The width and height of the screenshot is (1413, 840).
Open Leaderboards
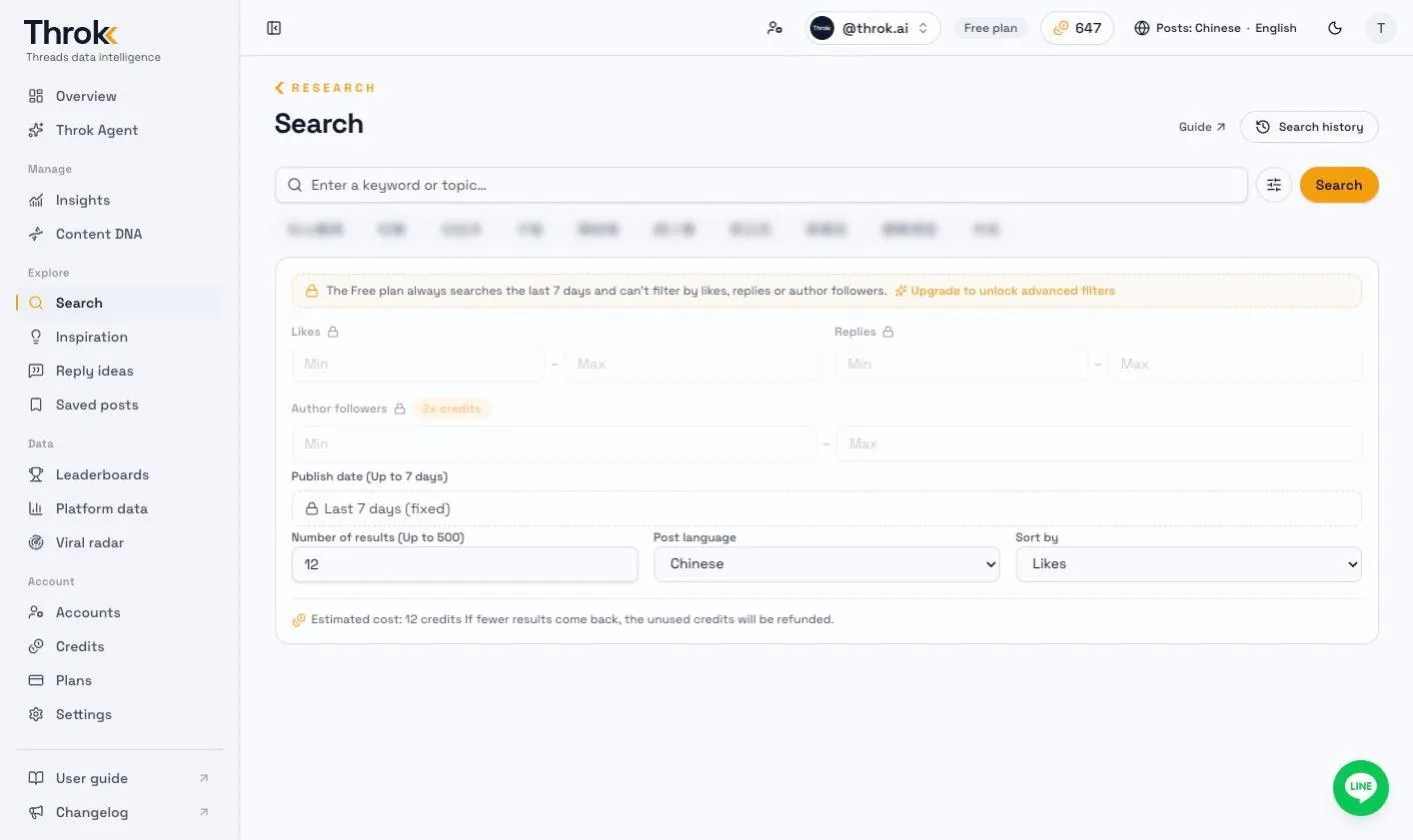(120, 475)
